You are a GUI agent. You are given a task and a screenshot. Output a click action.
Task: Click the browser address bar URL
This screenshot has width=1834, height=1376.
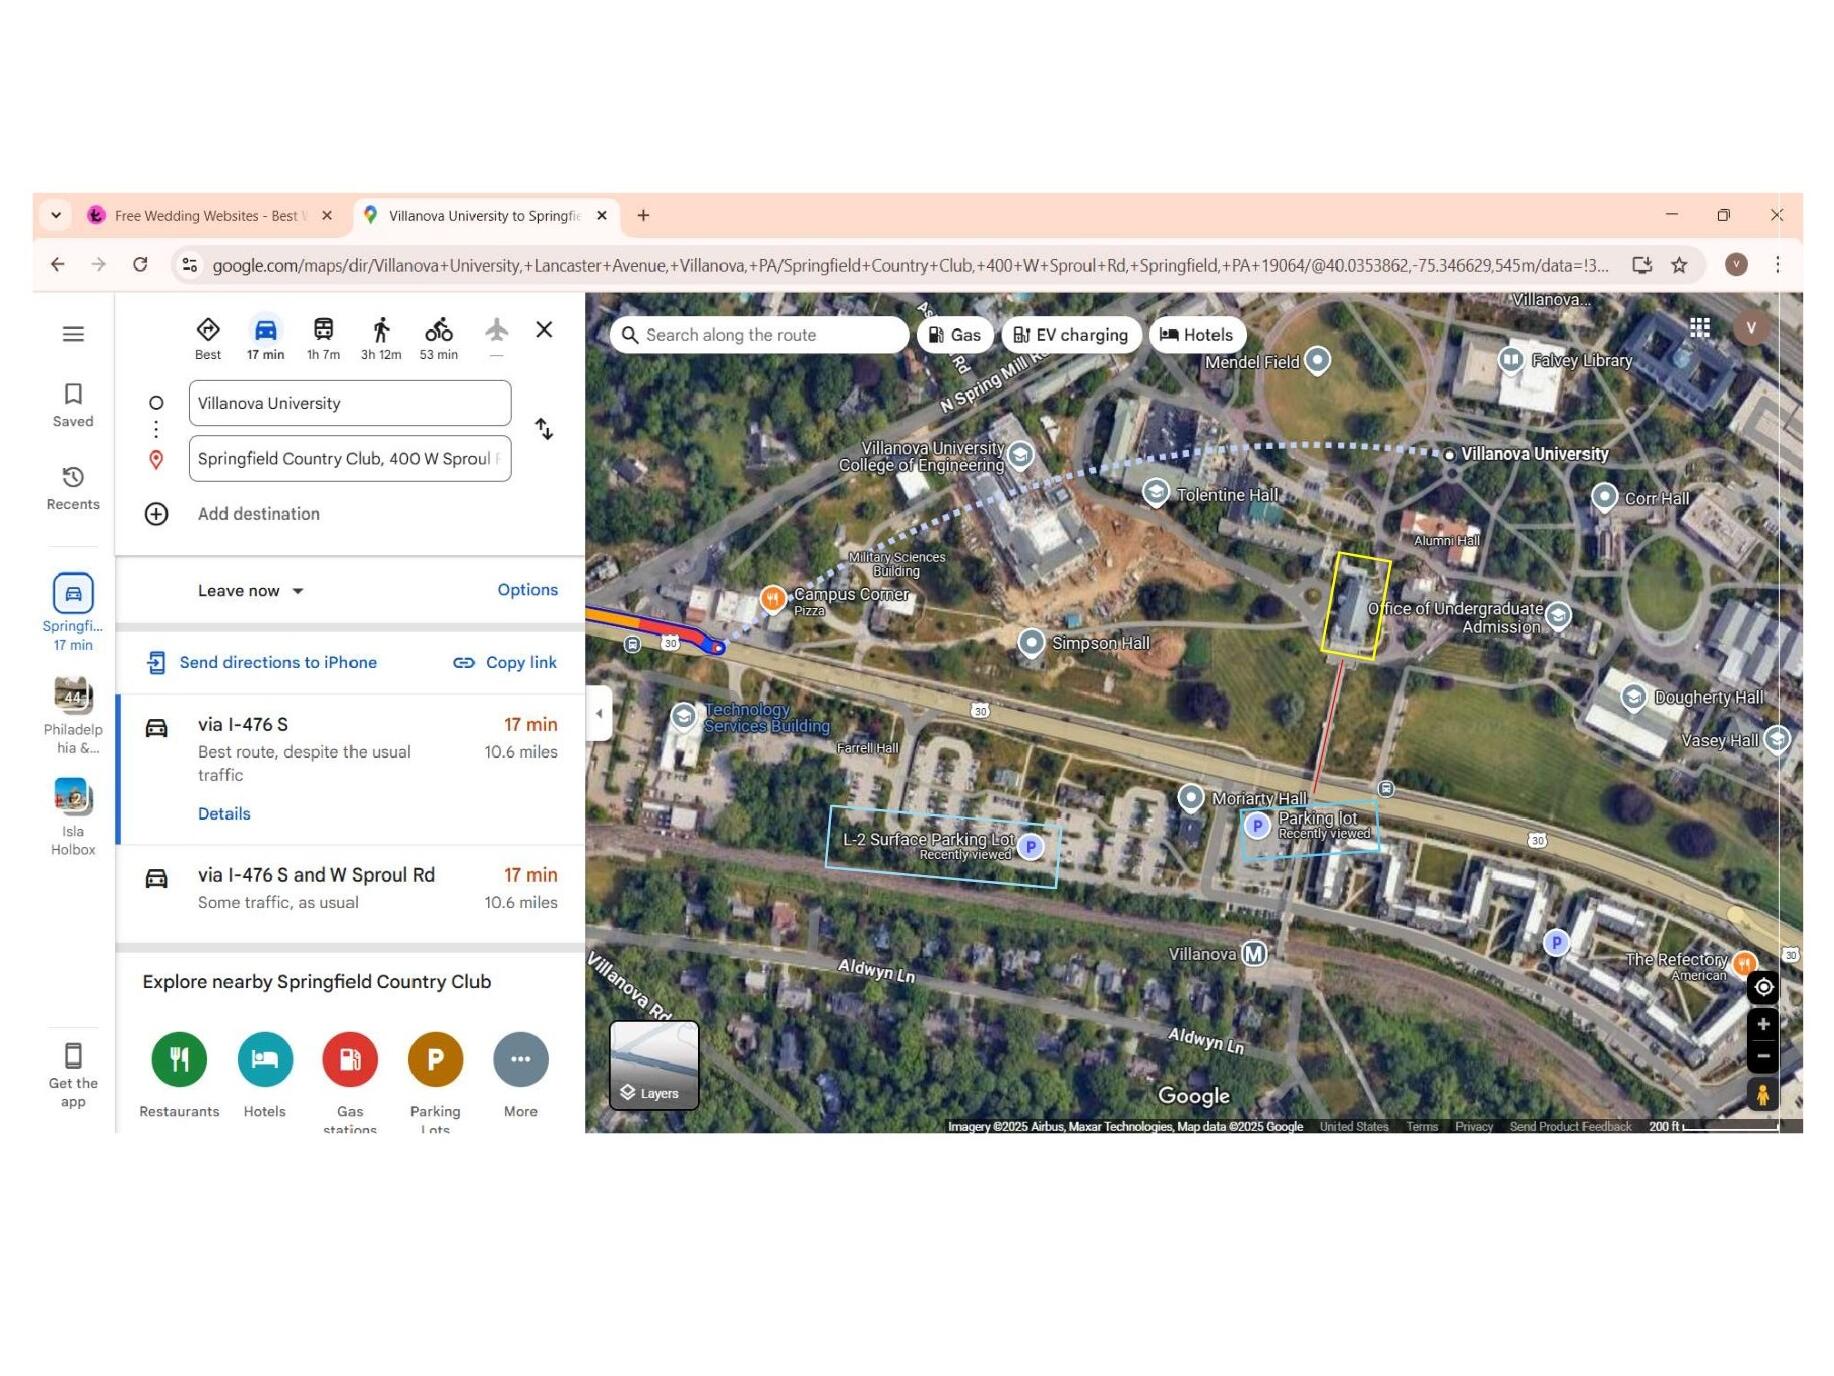coord(910,265)
